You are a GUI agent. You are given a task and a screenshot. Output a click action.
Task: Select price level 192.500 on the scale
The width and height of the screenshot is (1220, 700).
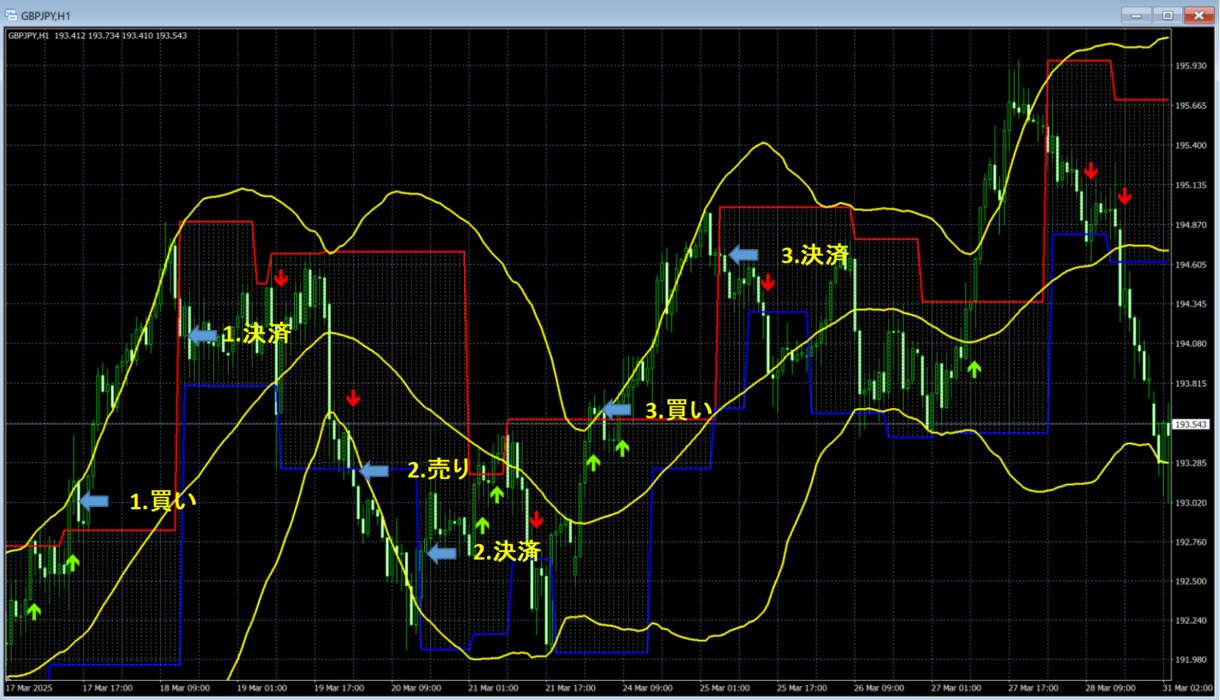[x=1190, y=582]
